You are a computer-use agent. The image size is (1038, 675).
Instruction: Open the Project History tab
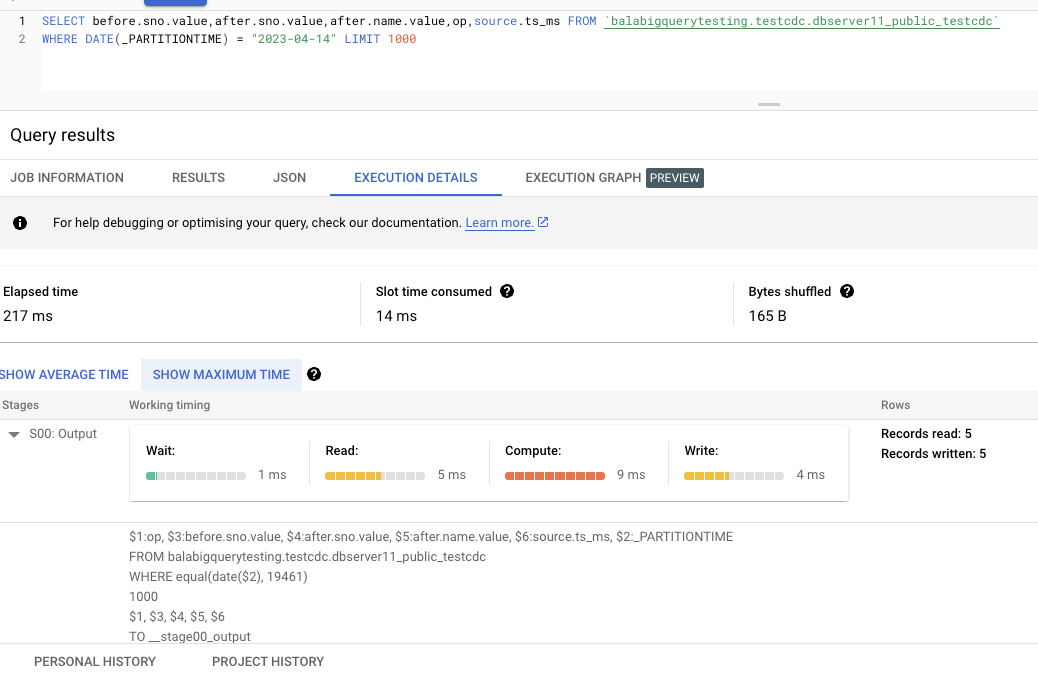[268, 662]
